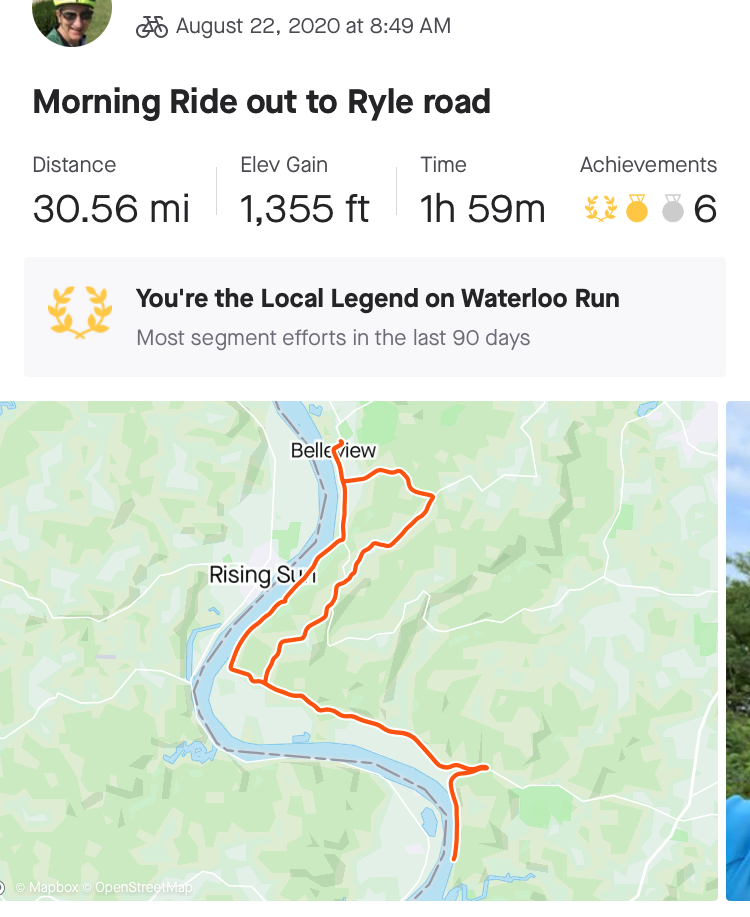Click the Local Legend laurel icon in banner

click(x=80, y=311)
